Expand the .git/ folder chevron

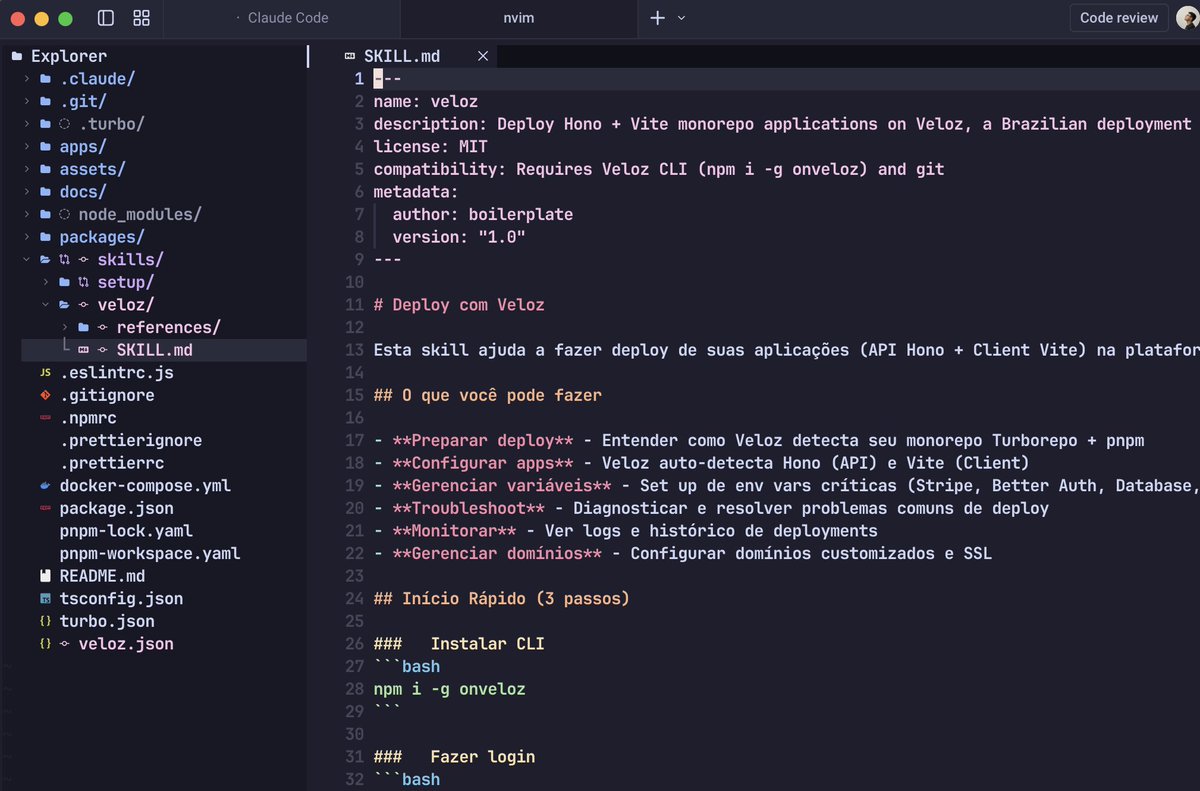tap(27, 101)
